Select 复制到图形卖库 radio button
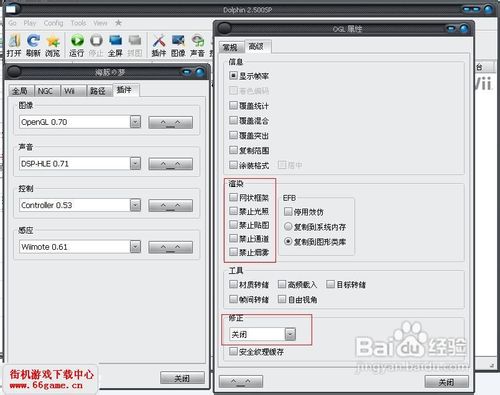Viewport: 500px width, 395px height. tap(288, 241)
